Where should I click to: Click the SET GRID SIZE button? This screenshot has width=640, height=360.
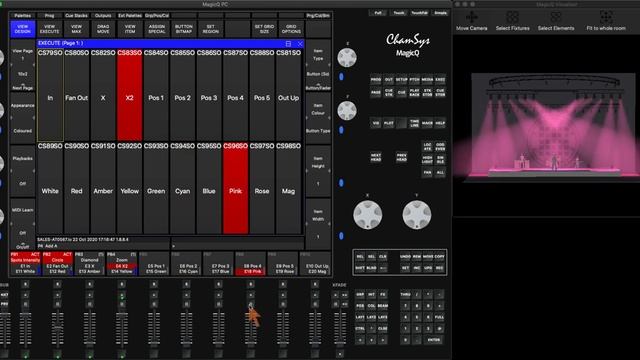tap(264, 29)
